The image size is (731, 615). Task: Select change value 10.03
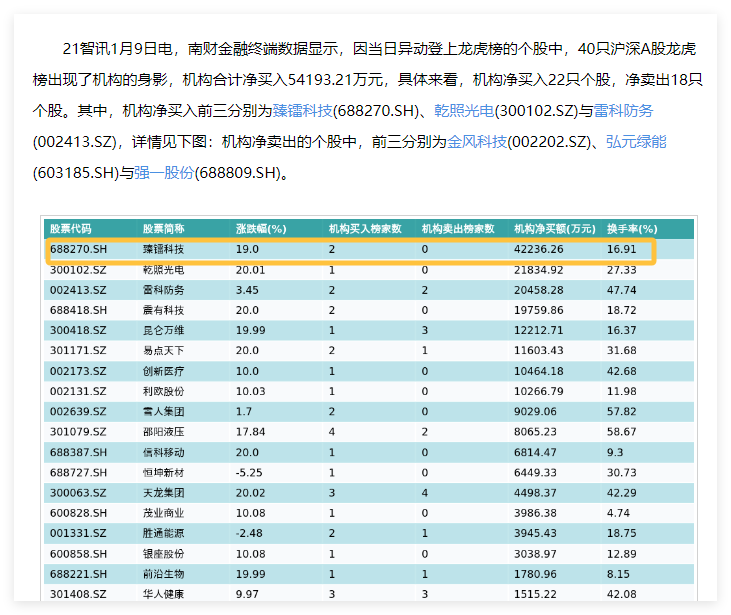tap(250, 391)
